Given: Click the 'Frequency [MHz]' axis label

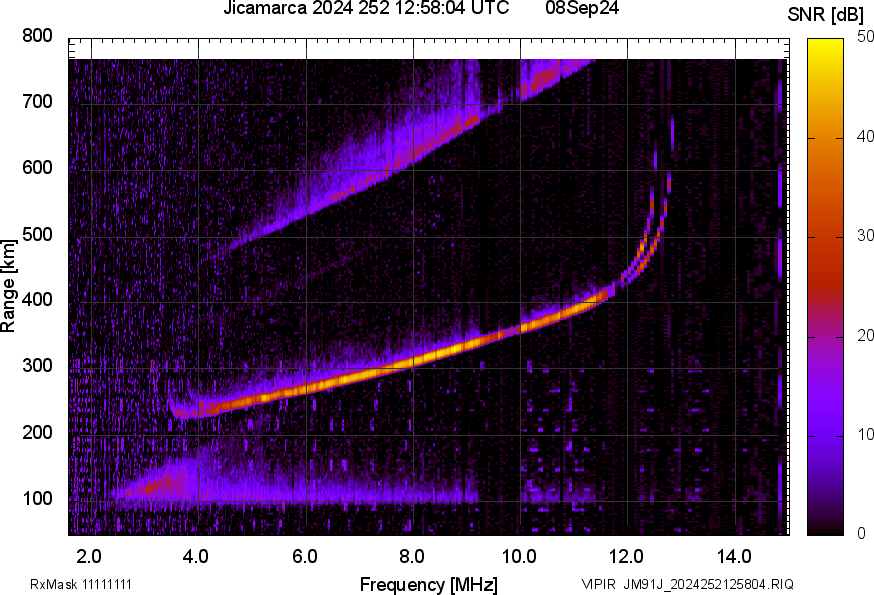Looking at the screenshot, I should [x=429, y=584].
